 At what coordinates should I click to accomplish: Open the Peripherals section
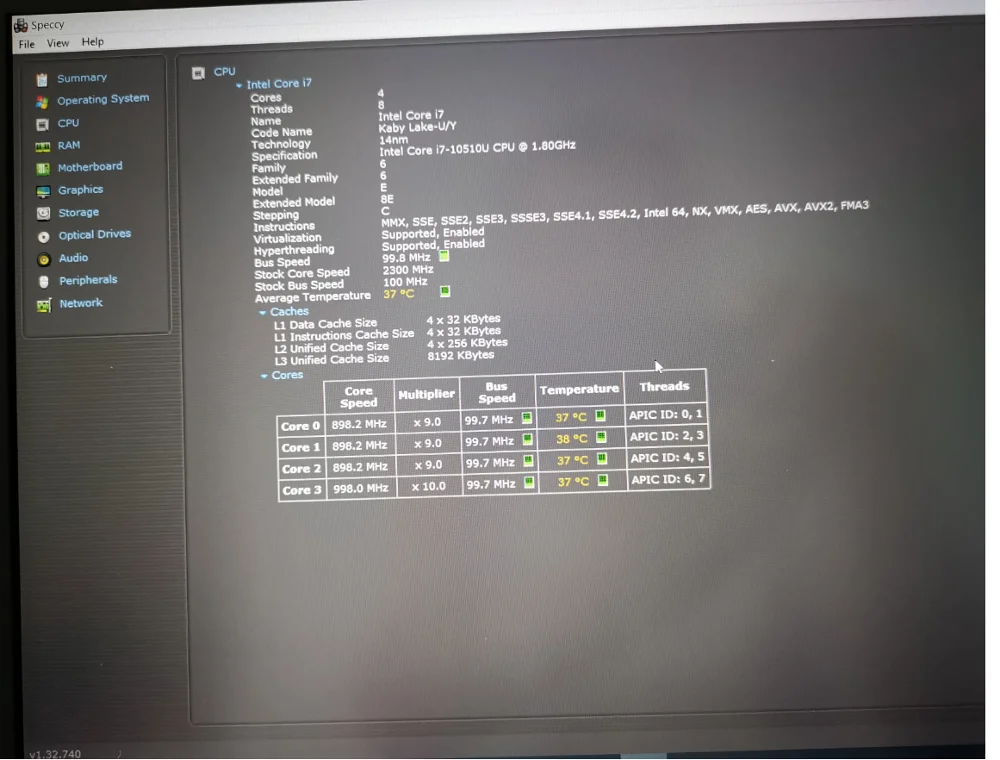tap(89, 281)
